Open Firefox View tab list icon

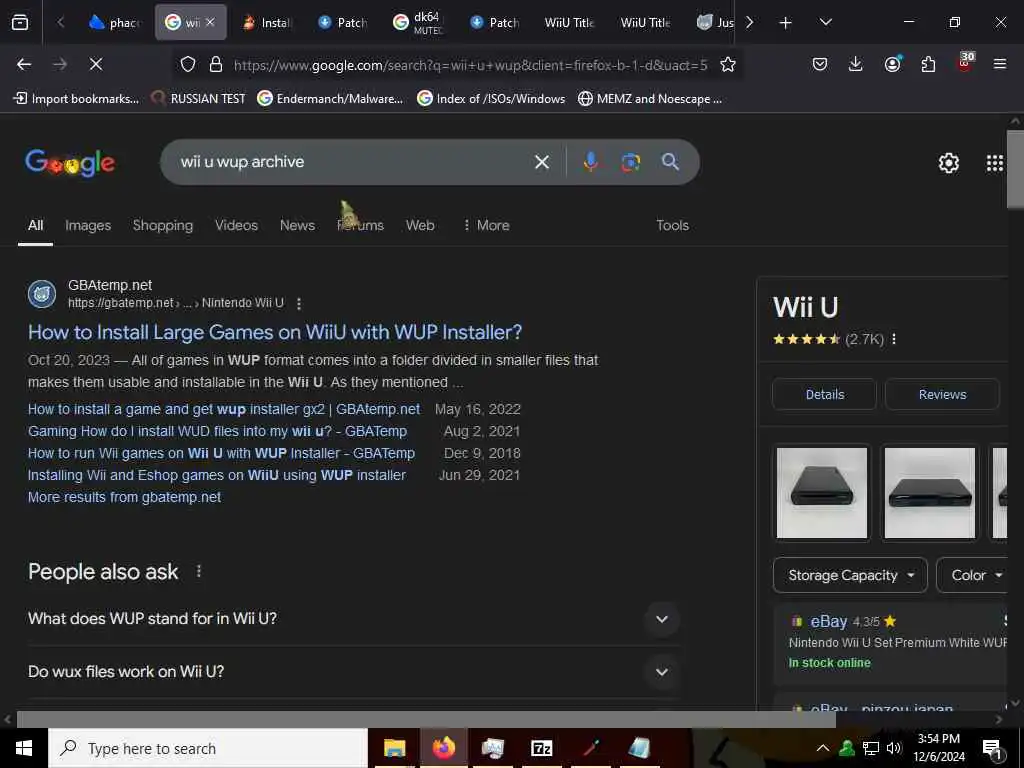[x=20, y=22]
